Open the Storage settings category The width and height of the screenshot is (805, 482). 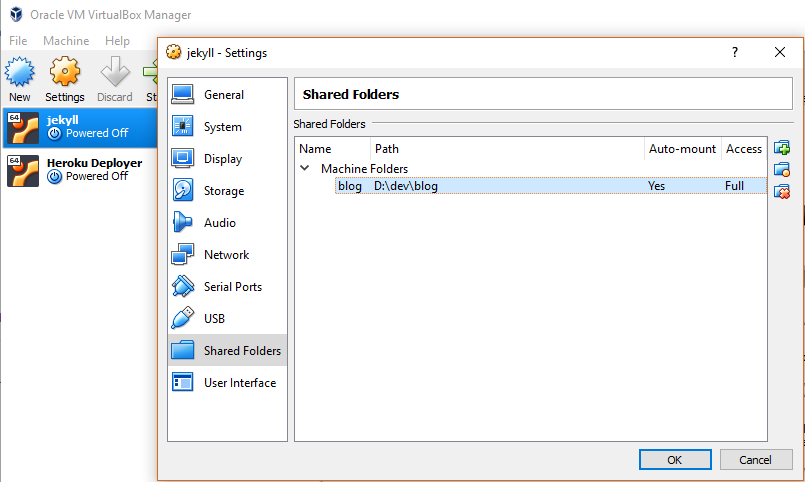pyautogui.click(x=227, y=190)
